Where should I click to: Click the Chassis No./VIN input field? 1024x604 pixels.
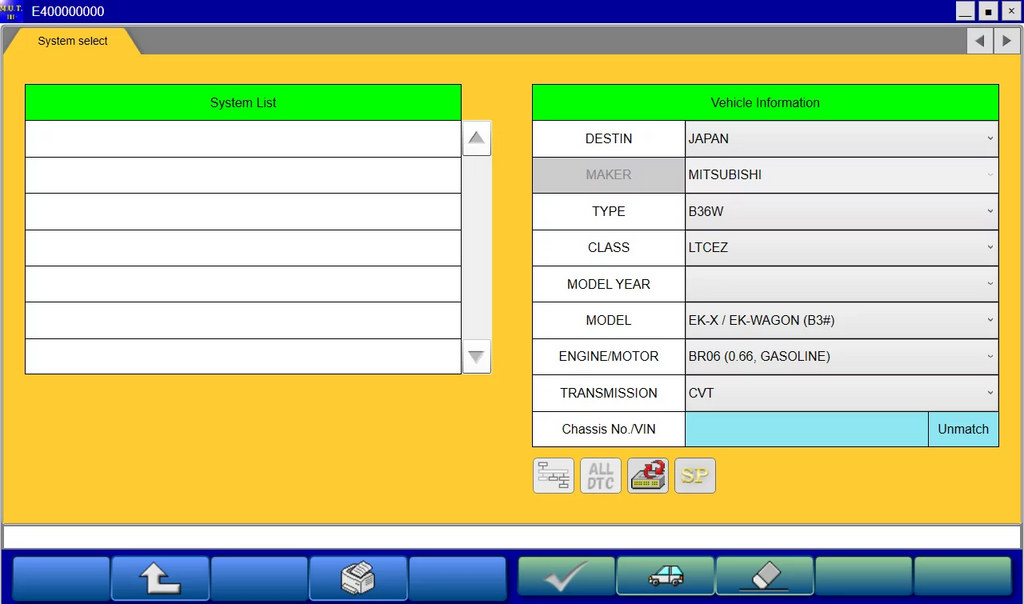tap(806, 429)
